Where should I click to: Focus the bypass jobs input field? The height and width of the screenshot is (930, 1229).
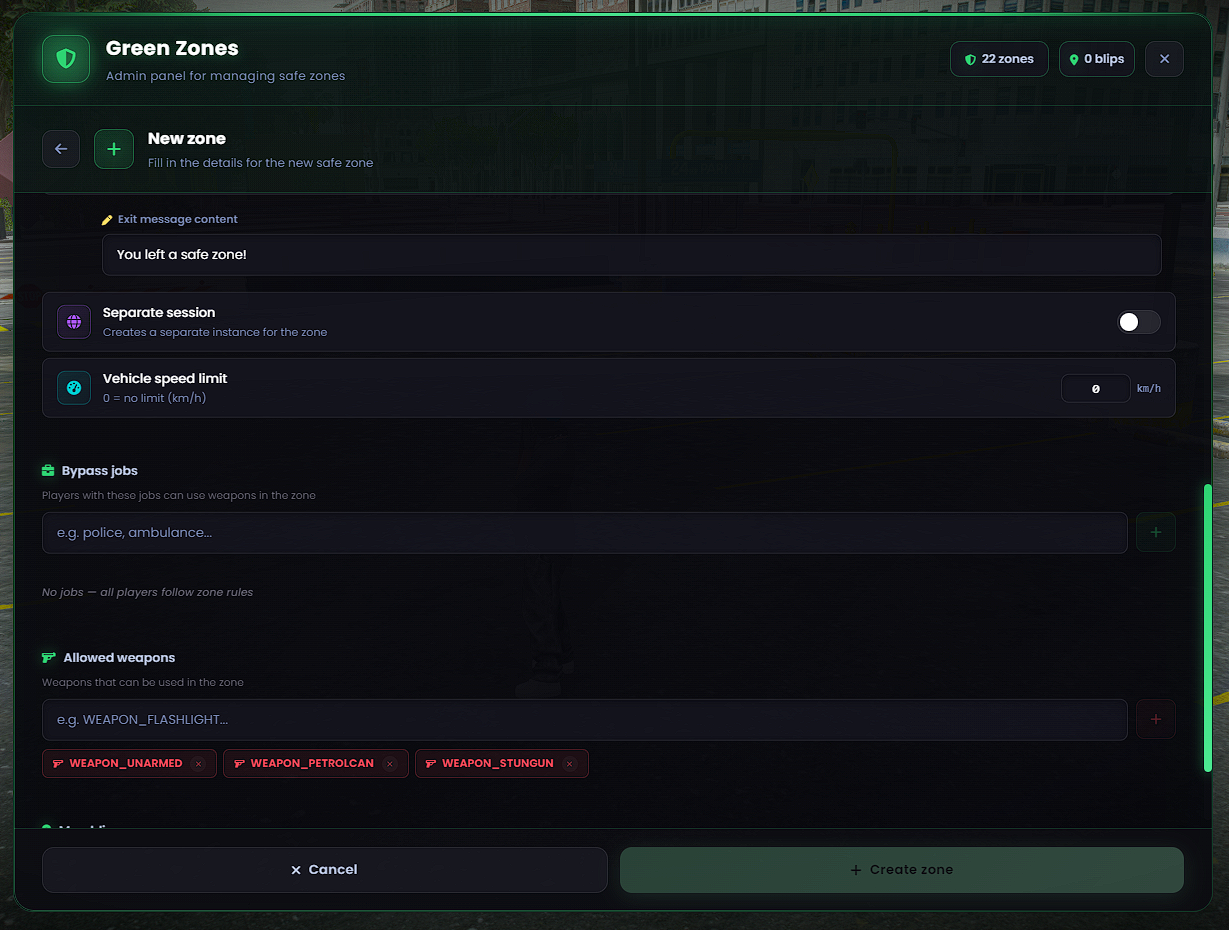[585, 533]
